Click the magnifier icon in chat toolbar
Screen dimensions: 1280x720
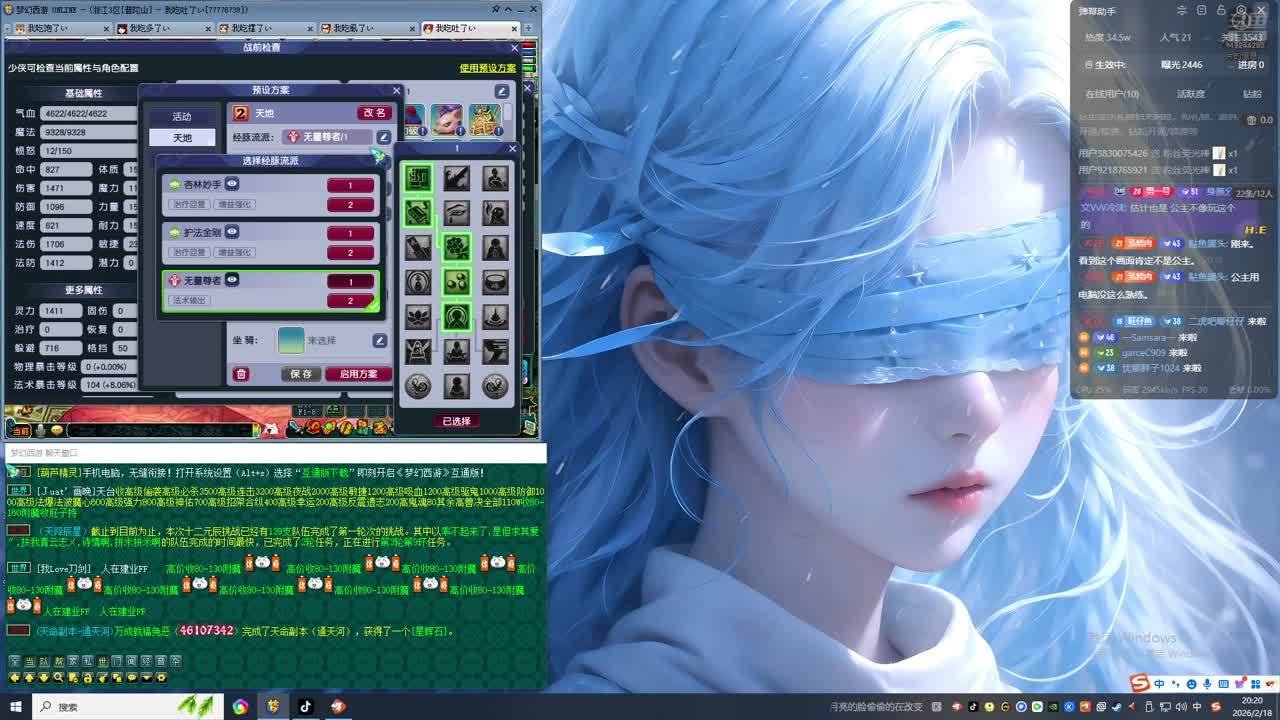[x=59, y=678]
